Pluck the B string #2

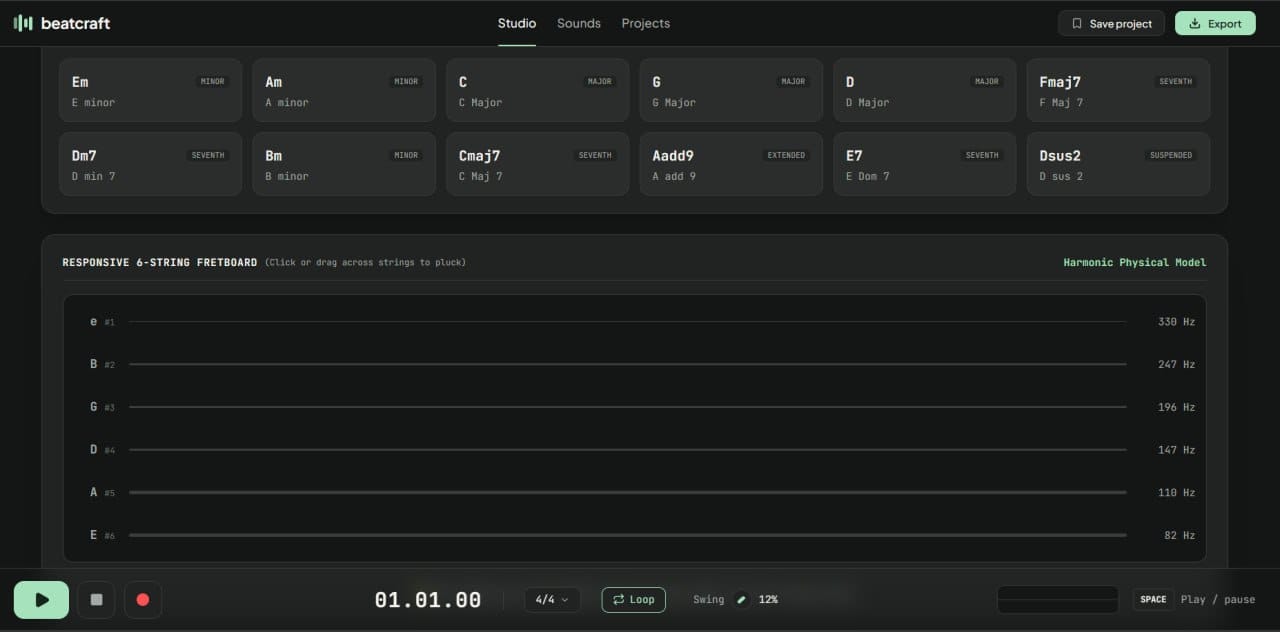pyautogui.click(x=627, y=364)
